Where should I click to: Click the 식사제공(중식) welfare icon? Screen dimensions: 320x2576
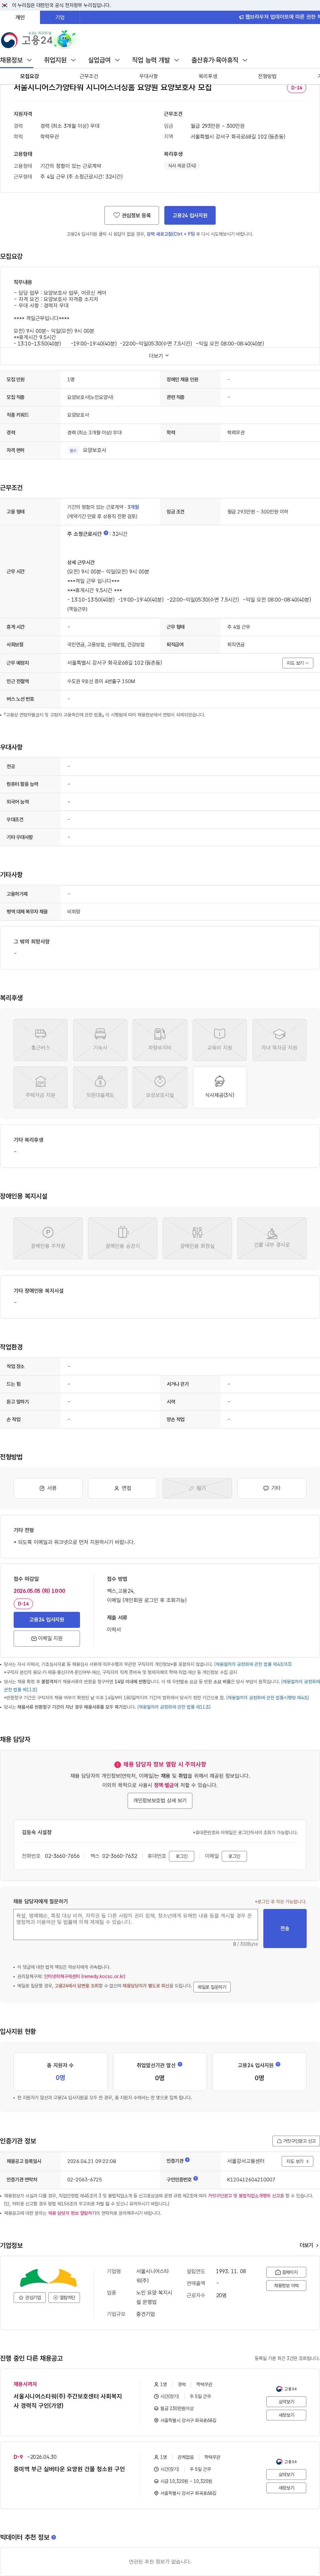[x=220, y=1087]
